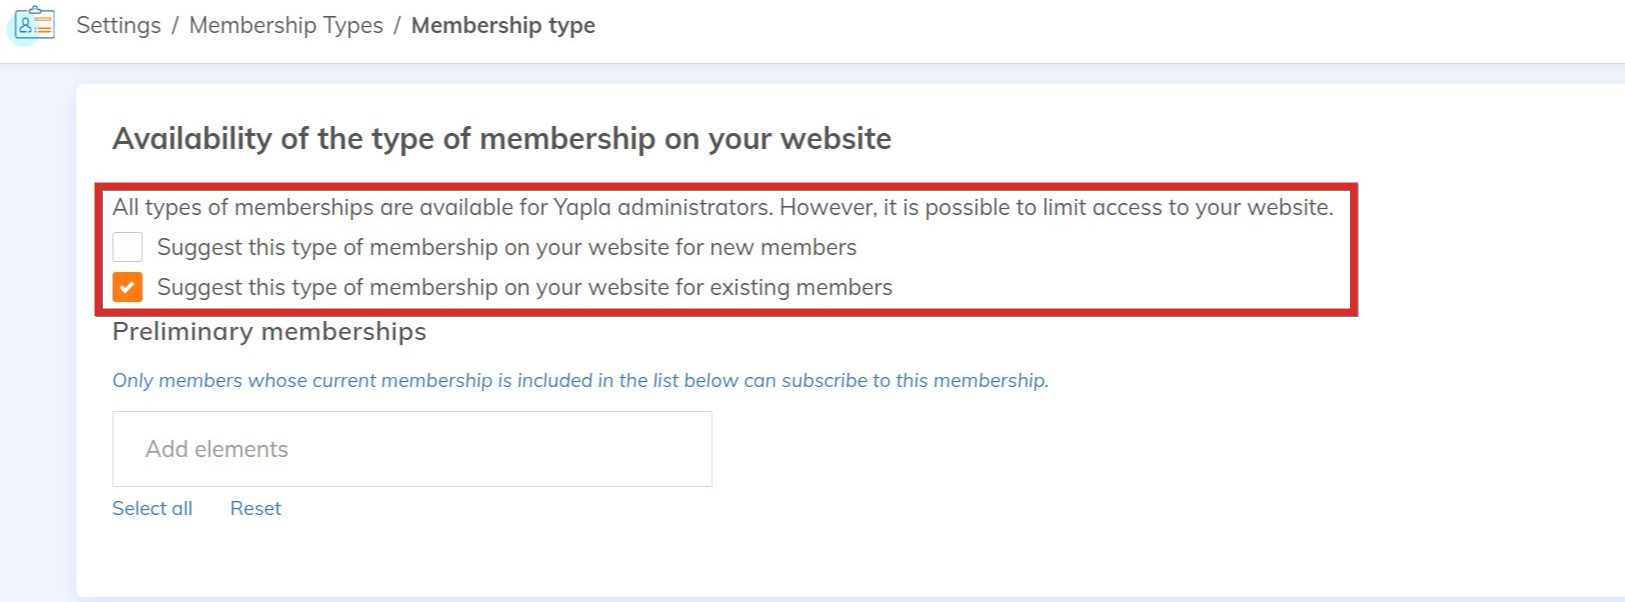Image resolution: width=1625 pixels, height=602 pixels.
Task: Click the Yapla administrators description text
Action: pos(722,207)
